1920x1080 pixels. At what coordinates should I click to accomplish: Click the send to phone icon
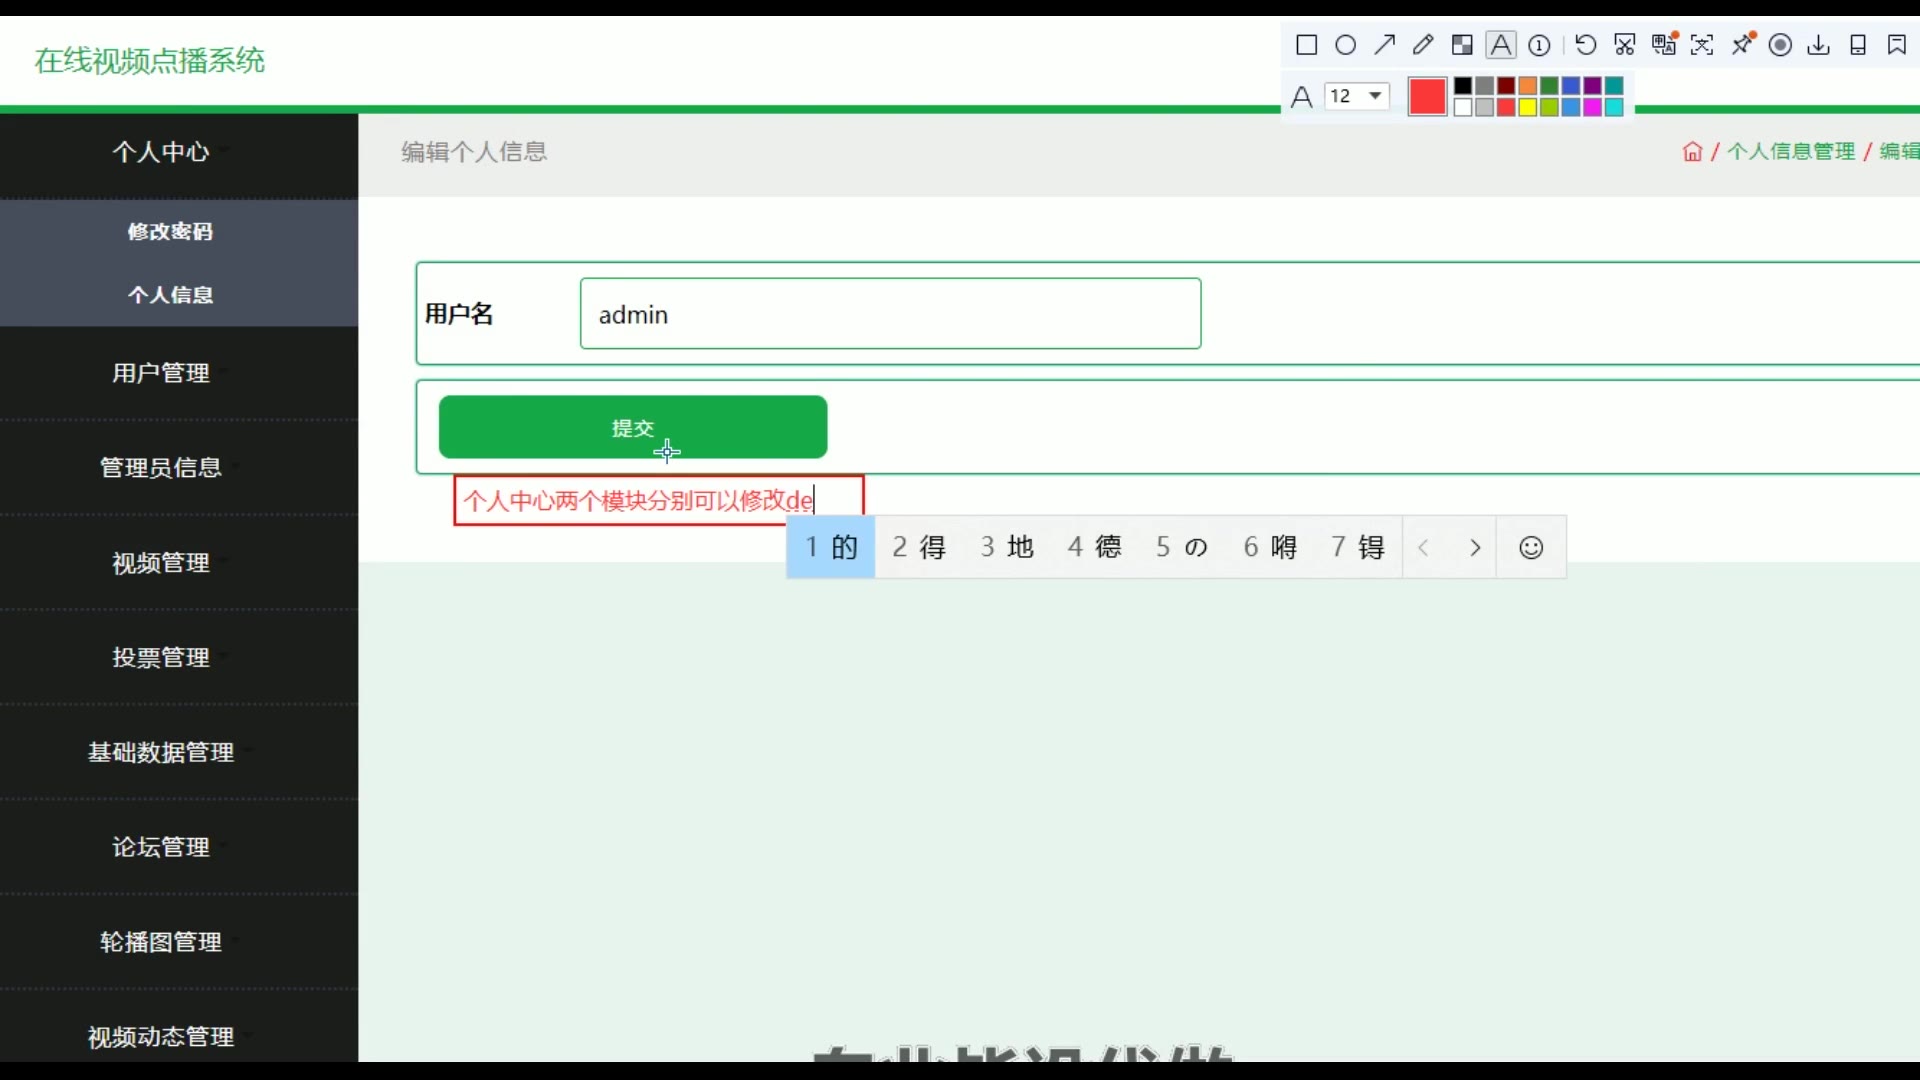click(1858, 45)
